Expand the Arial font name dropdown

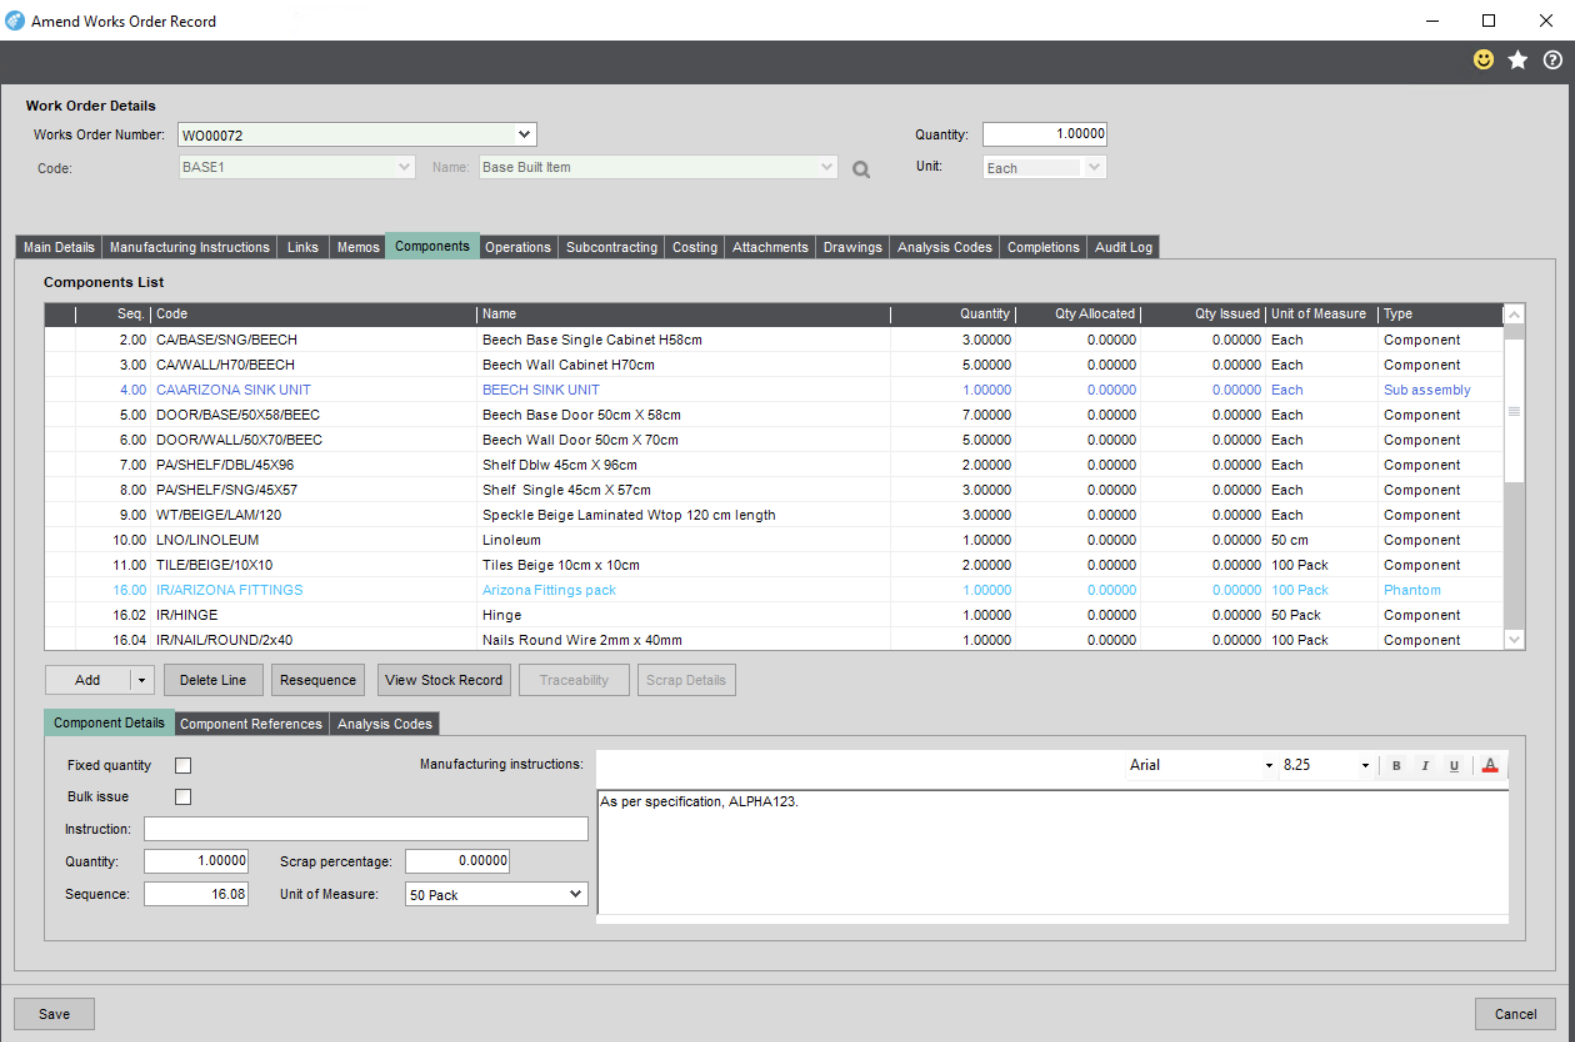point(1269,766)
